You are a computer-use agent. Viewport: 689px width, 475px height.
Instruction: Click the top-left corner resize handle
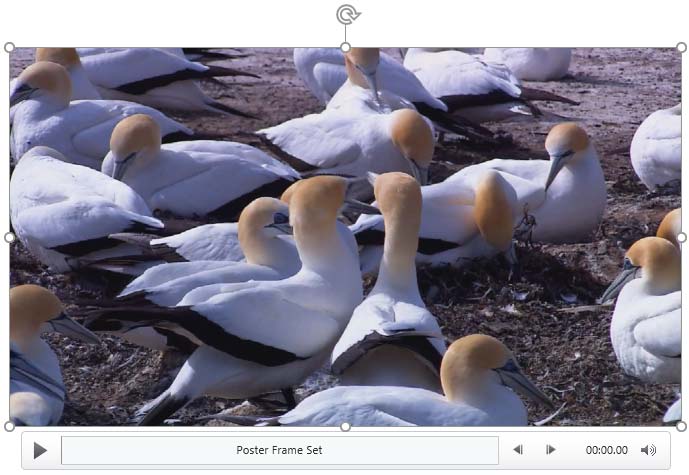click(10, 47)
